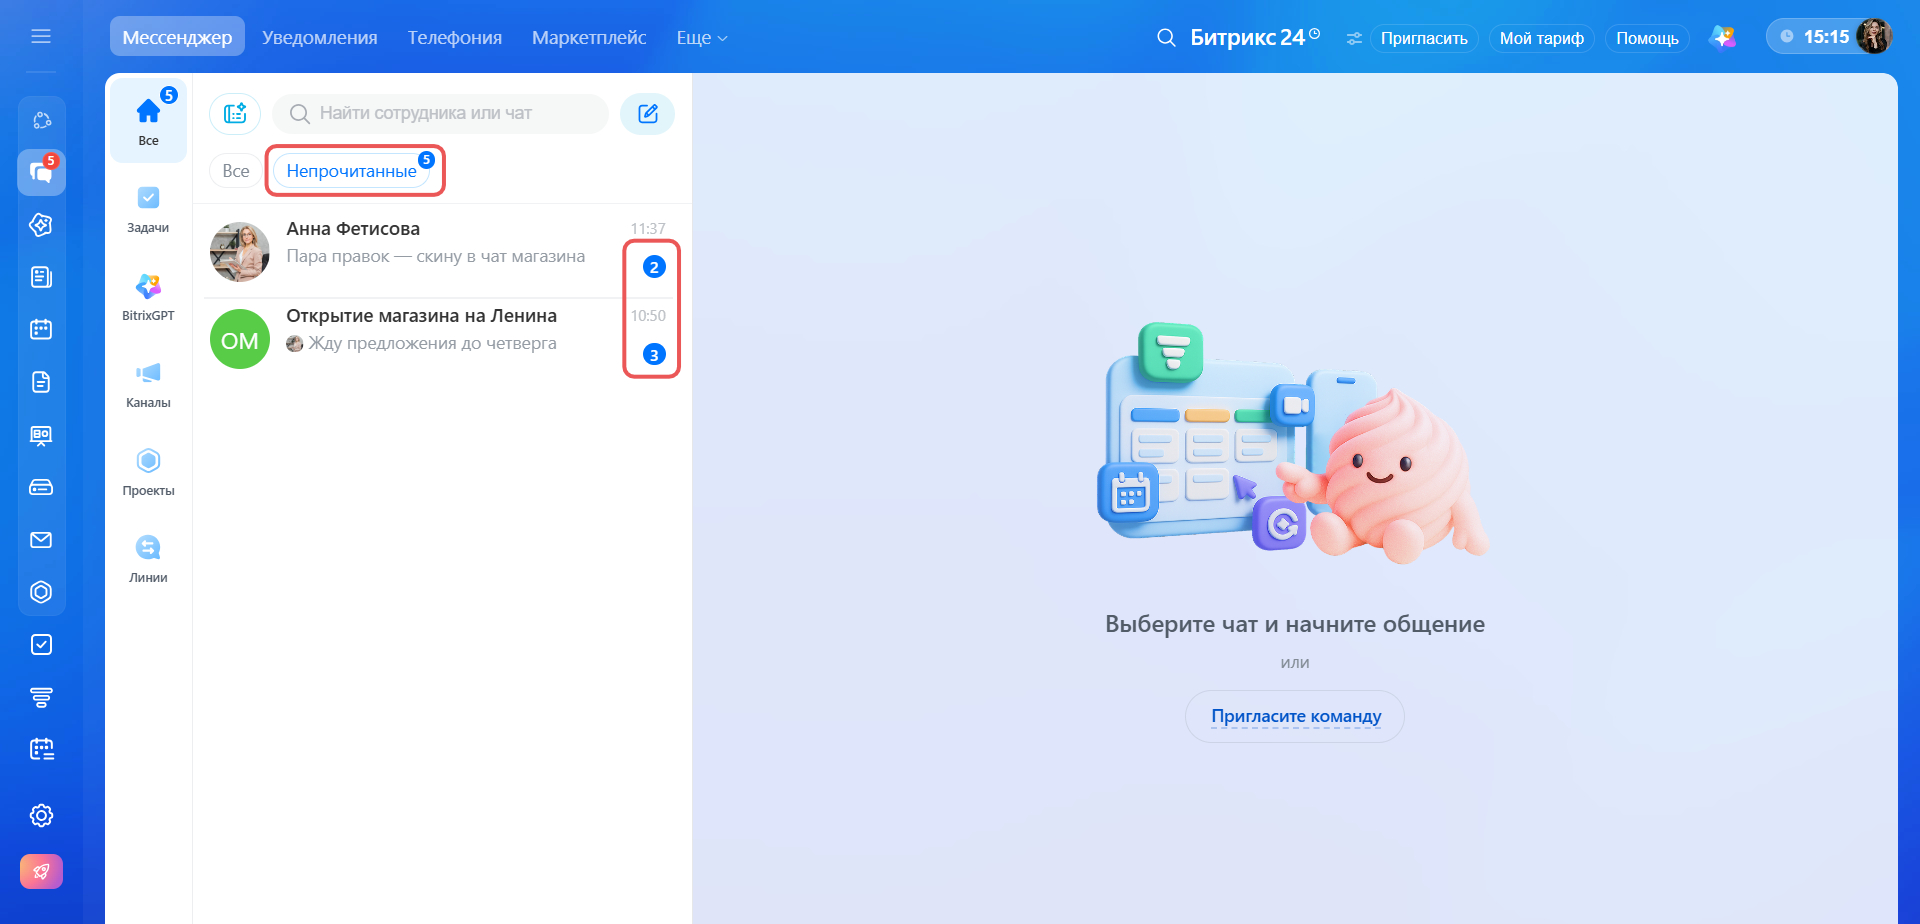The image size is (1920, 924).
Task: Select the Непрочитанные chat filter
Action: point(352,171)
